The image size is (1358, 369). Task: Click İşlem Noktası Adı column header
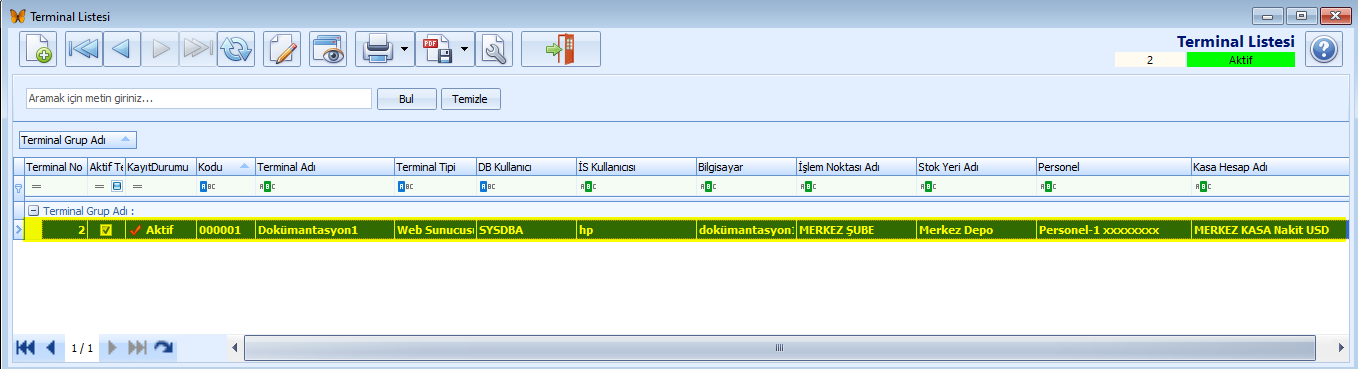pos(856,166)
